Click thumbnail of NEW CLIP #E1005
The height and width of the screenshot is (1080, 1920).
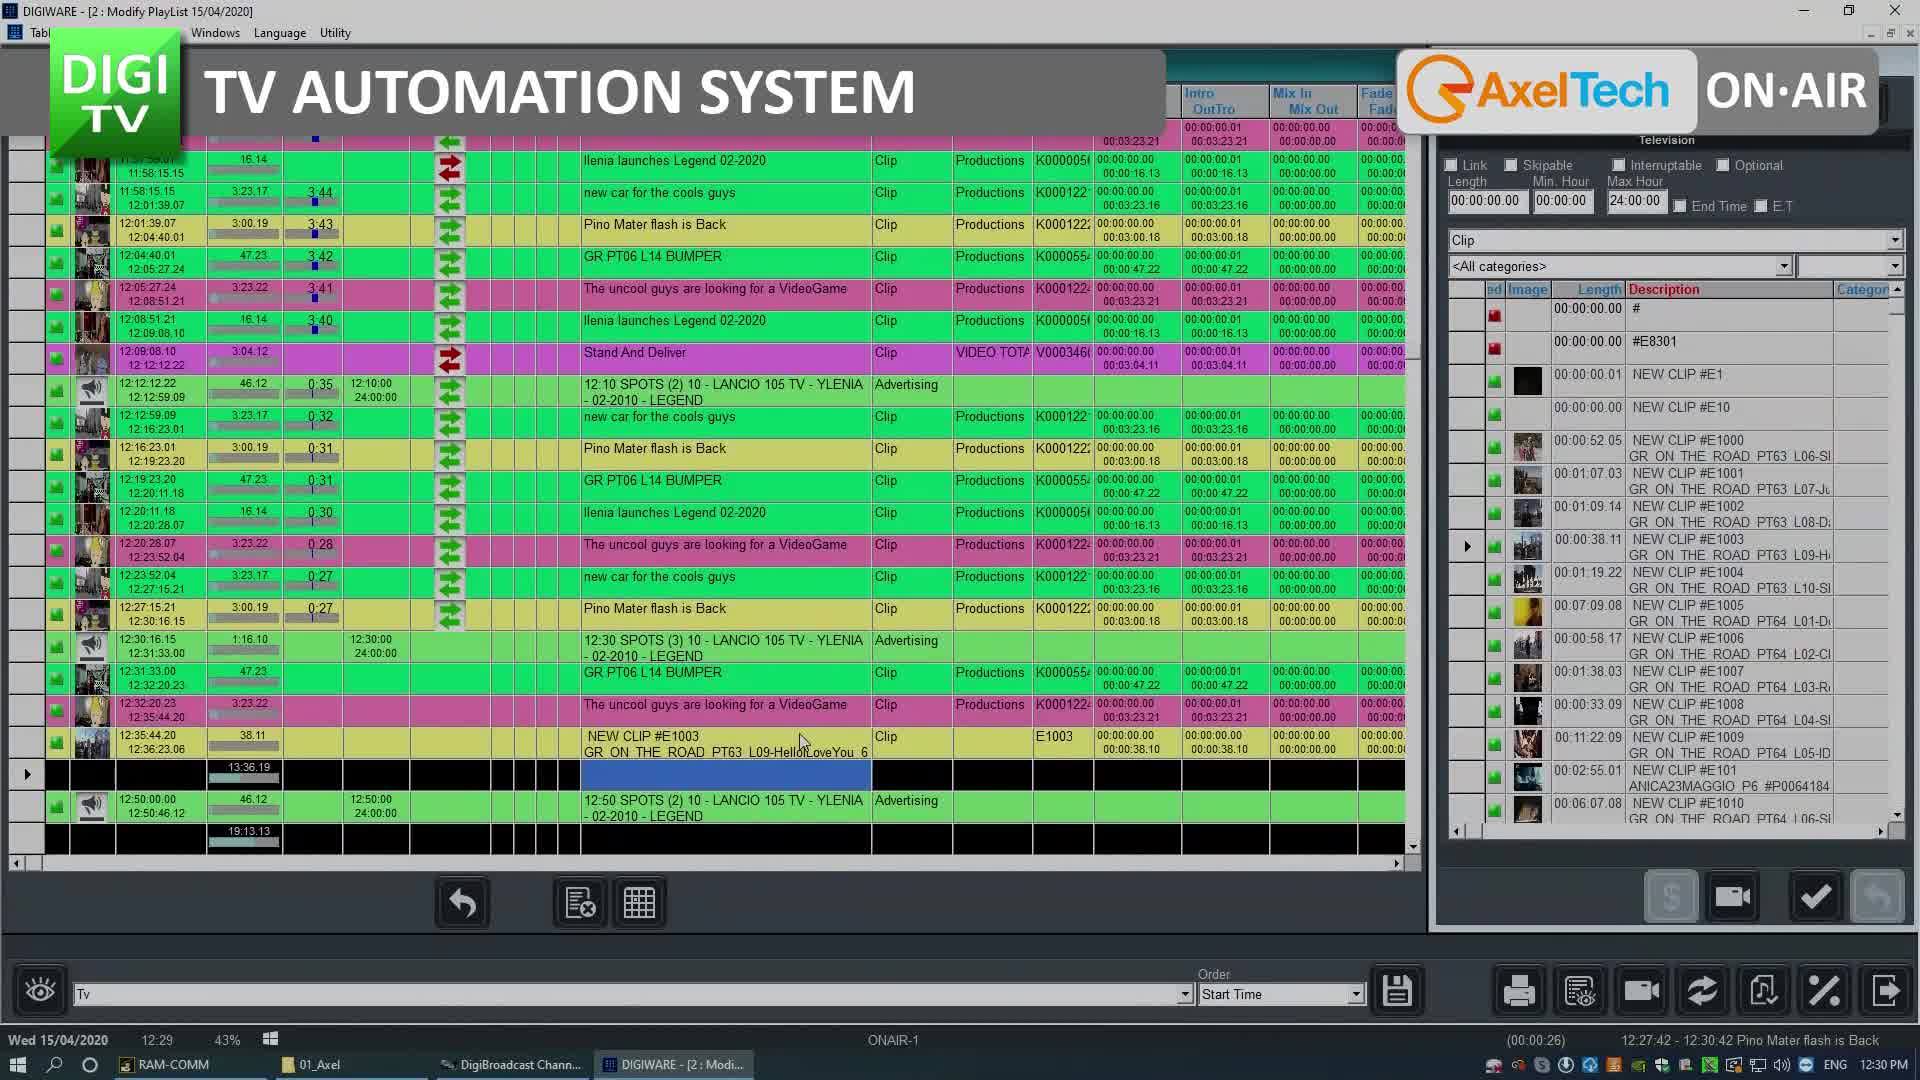(1527, 612)
